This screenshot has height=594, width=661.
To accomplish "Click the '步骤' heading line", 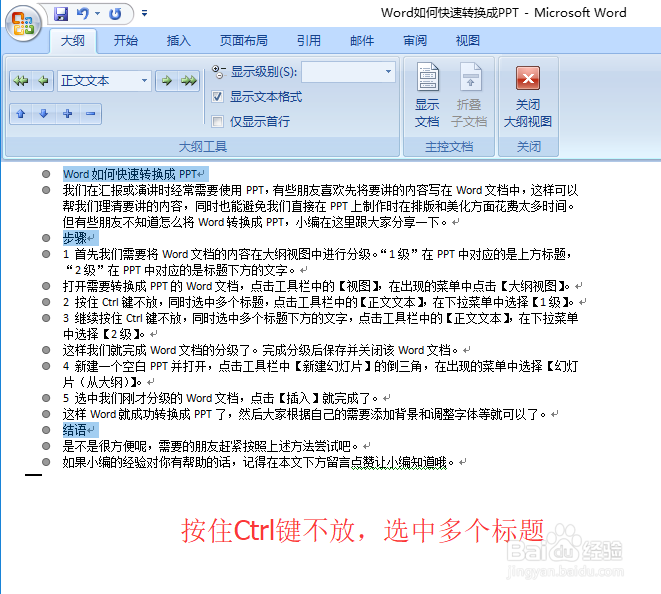I will click(75, 238).
